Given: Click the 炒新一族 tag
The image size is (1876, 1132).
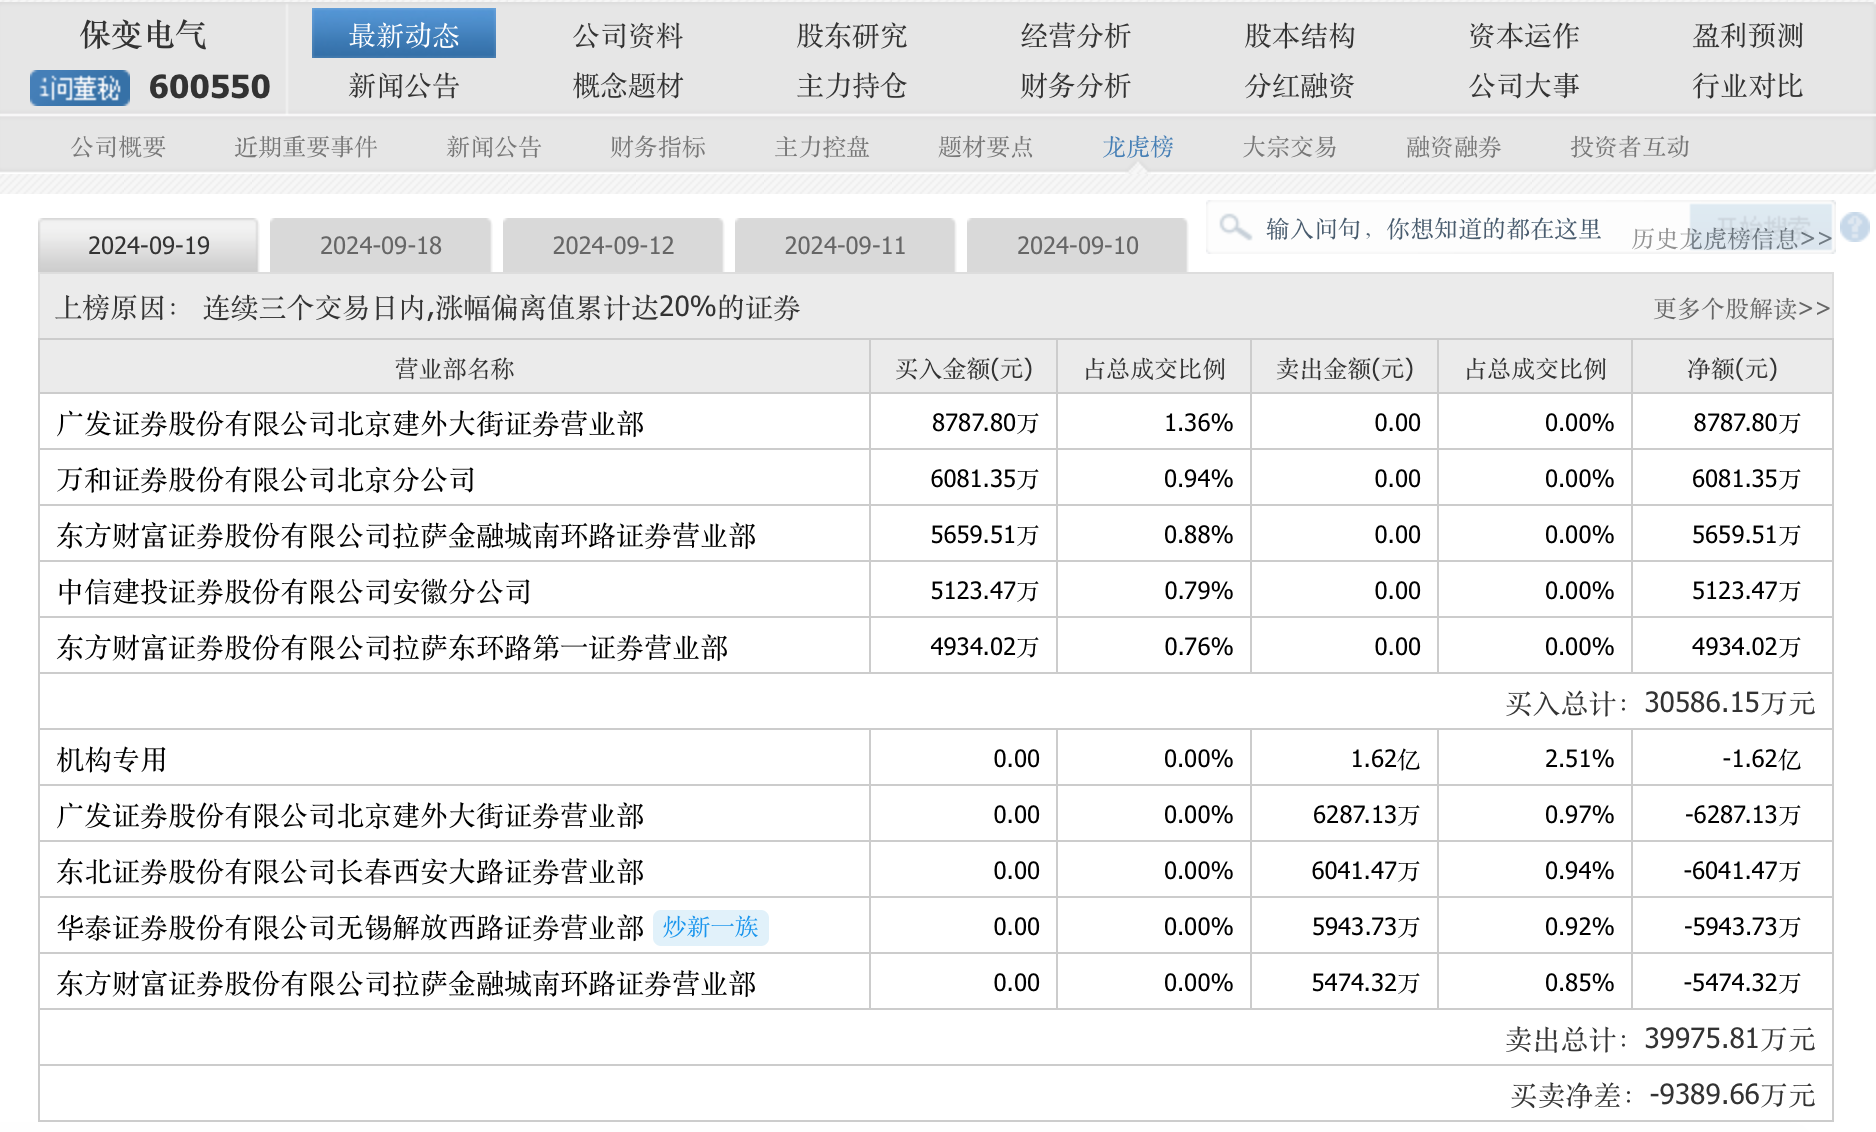Looking at the screenshot, I should [710, 927].
